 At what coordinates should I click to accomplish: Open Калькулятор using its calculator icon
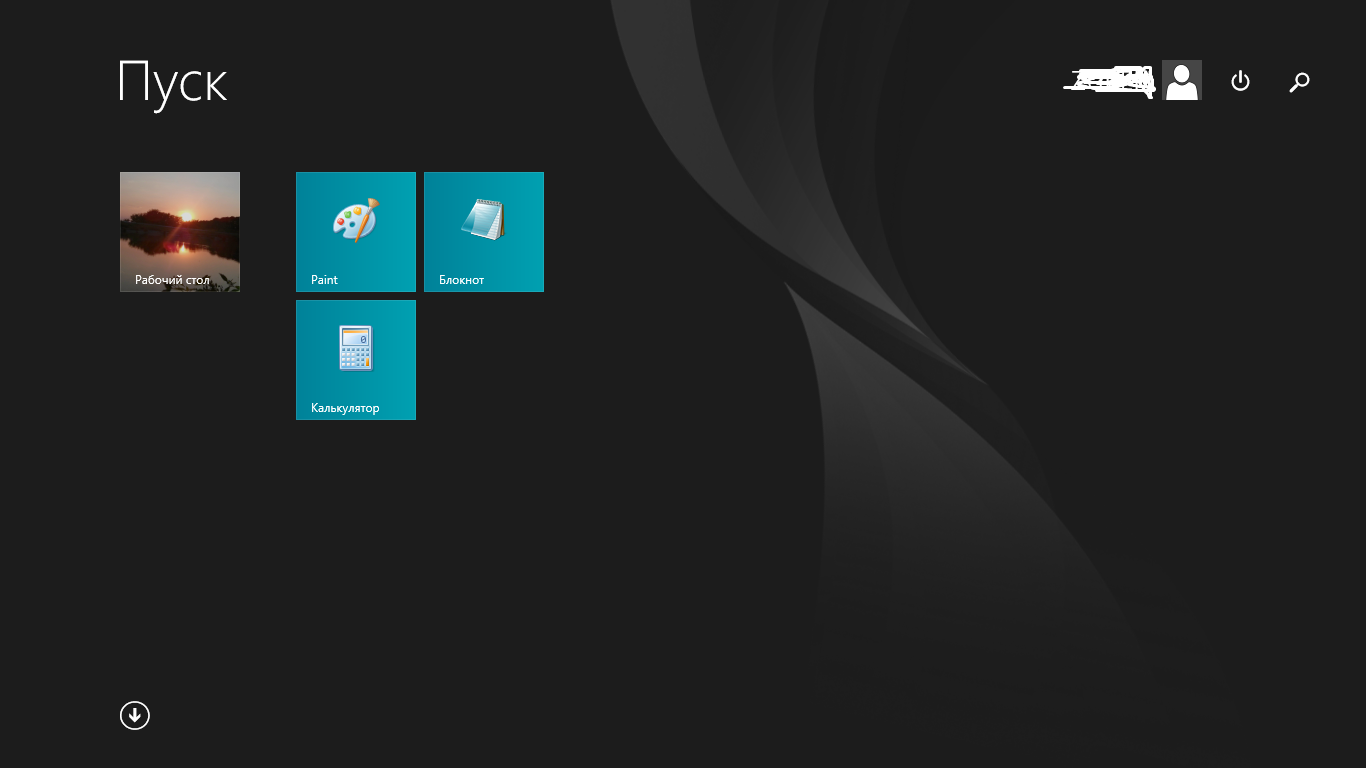[x=355, y=348]
